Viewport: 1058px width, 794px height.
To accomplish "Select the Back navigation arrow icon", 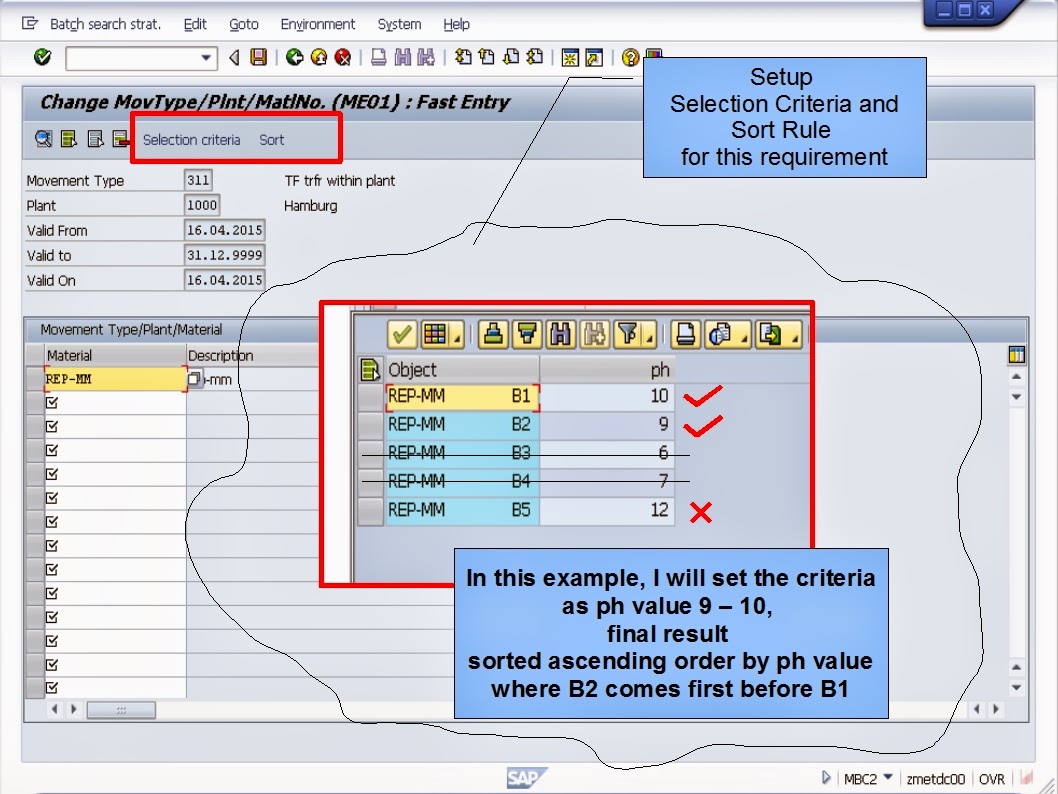I will (296, 57).
